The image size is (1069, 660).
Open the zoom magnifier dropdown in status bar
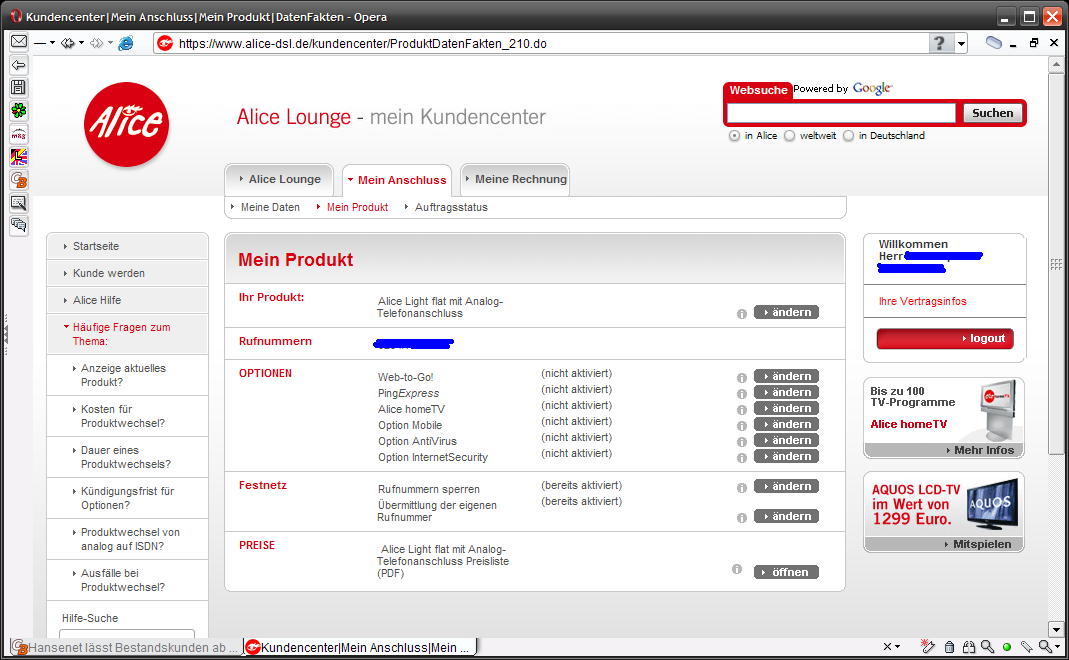click(1057, 646)
